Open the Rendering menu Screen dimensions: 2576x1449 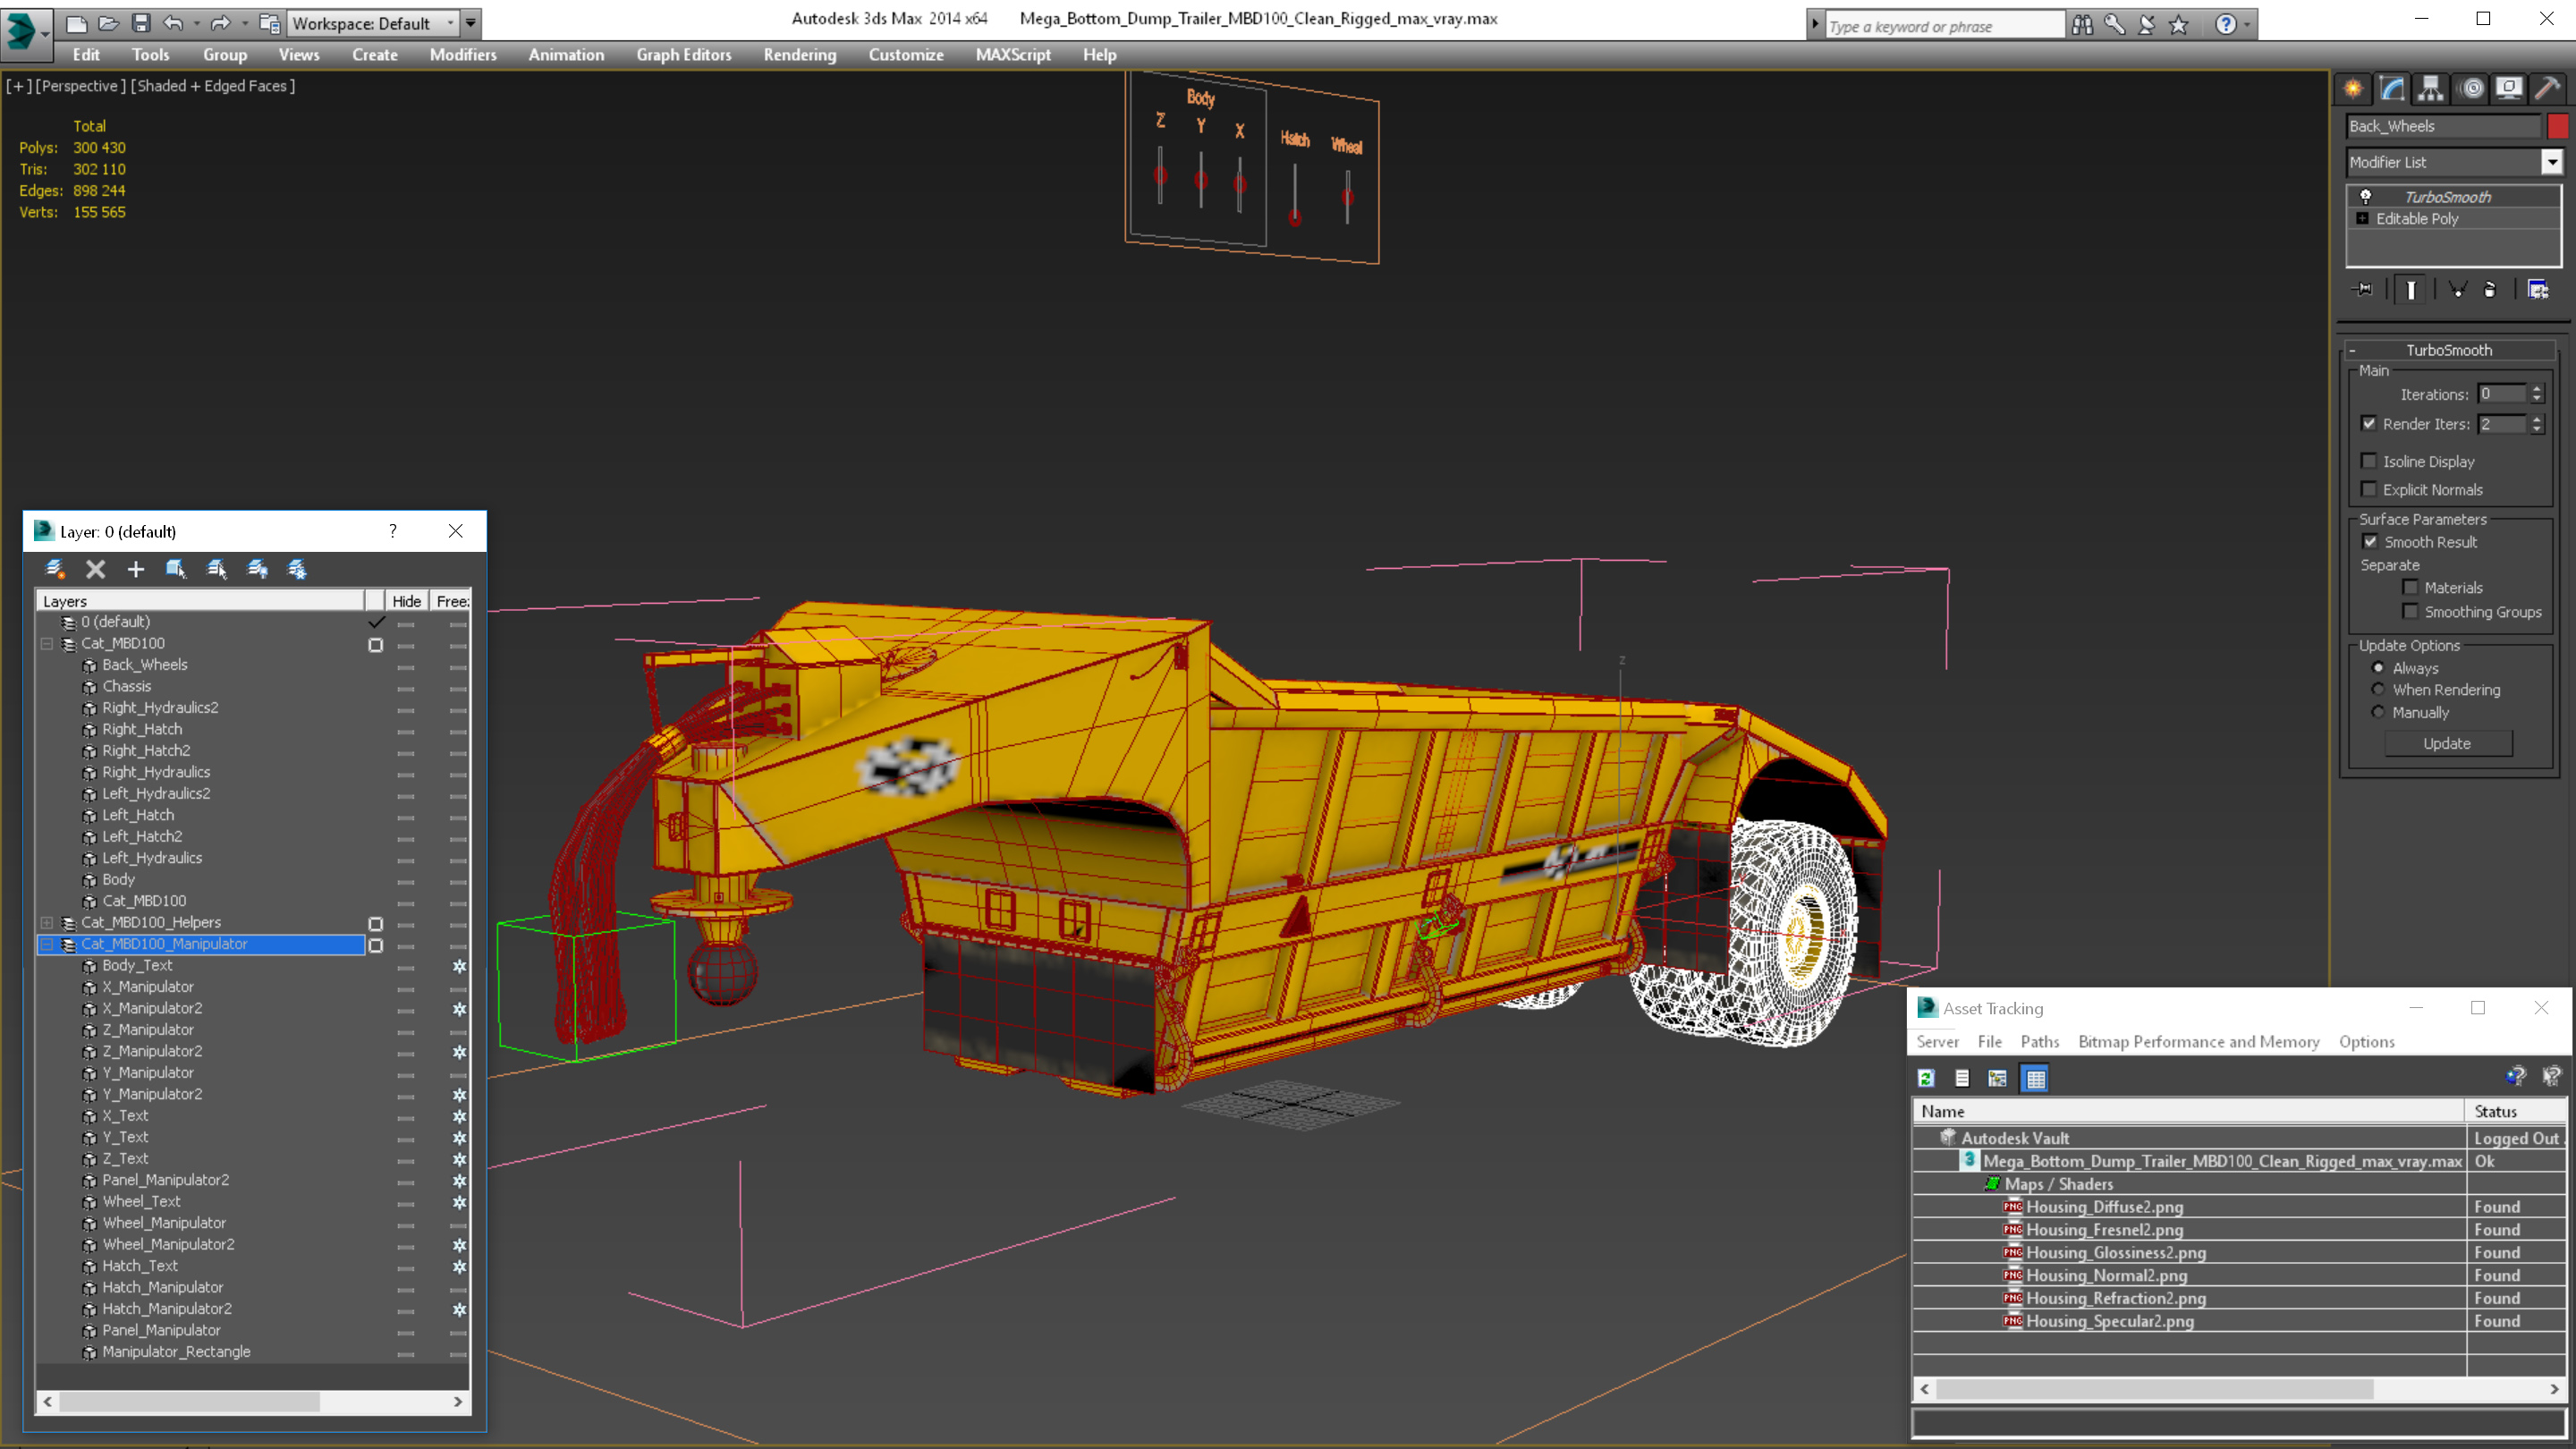799,55
